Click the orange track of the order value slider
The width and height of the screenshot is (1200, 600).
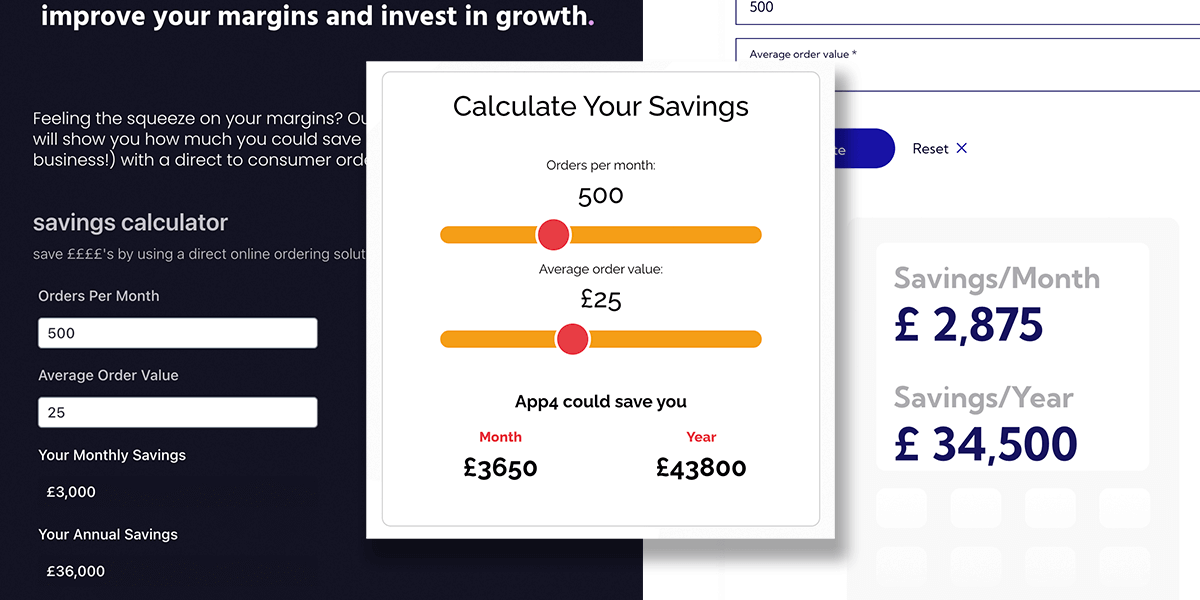[x=680, y=339]
